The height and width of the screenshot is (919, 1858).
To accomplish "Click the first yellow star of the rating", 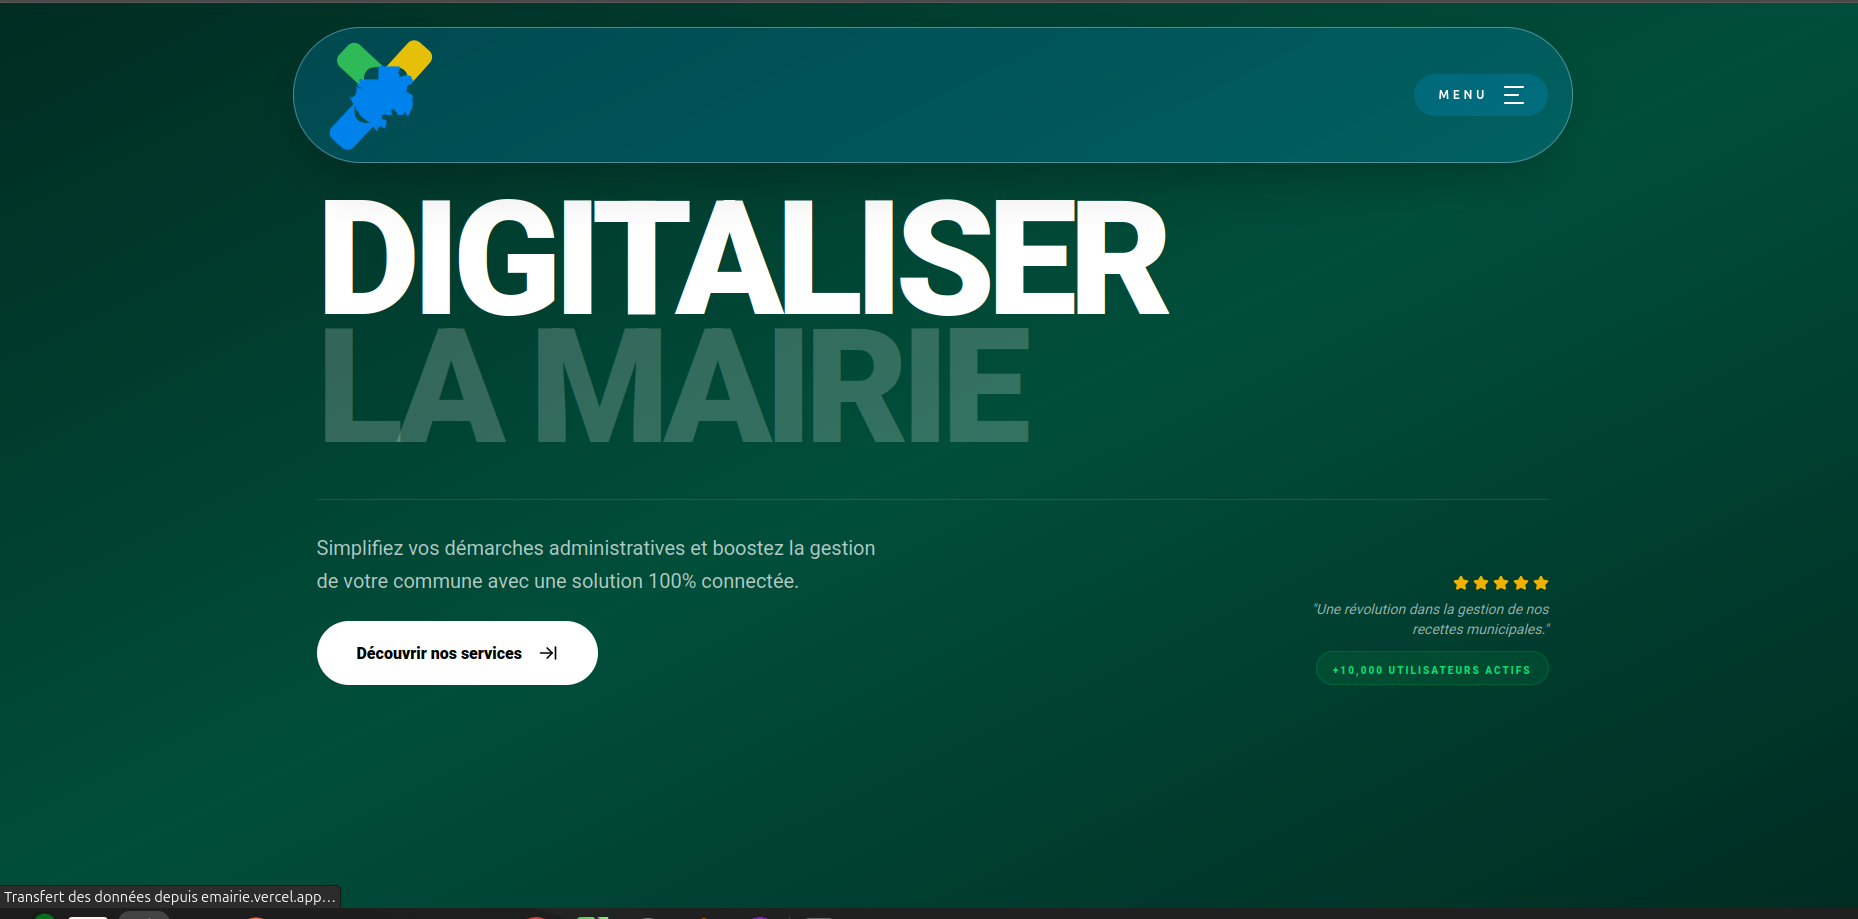I will pos(1460,583).
